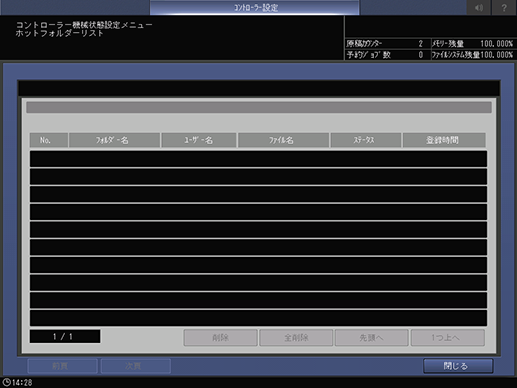Click the 全削除 button
Screen dimensions: 517x388
point(296,338)
